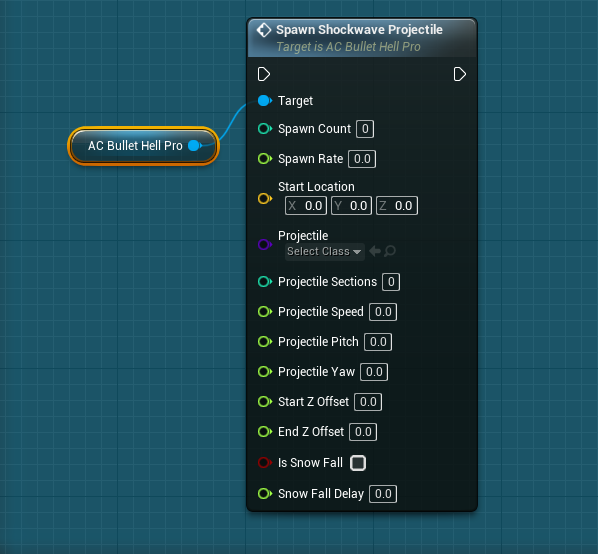Select the Spawn Shockwave Projectile node title
598x554 pixels.
pos(359,30)
